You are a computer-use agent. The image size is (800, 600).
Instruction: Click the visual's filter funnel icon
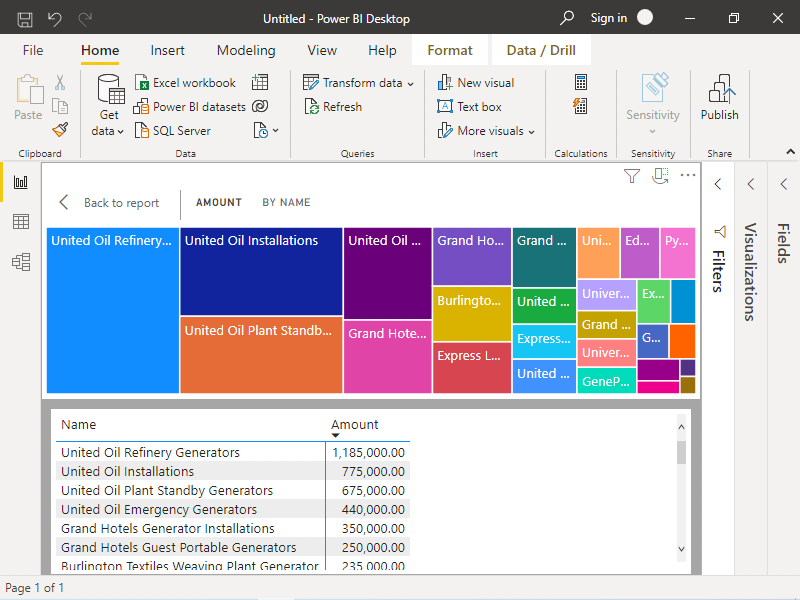pos(632,176)
